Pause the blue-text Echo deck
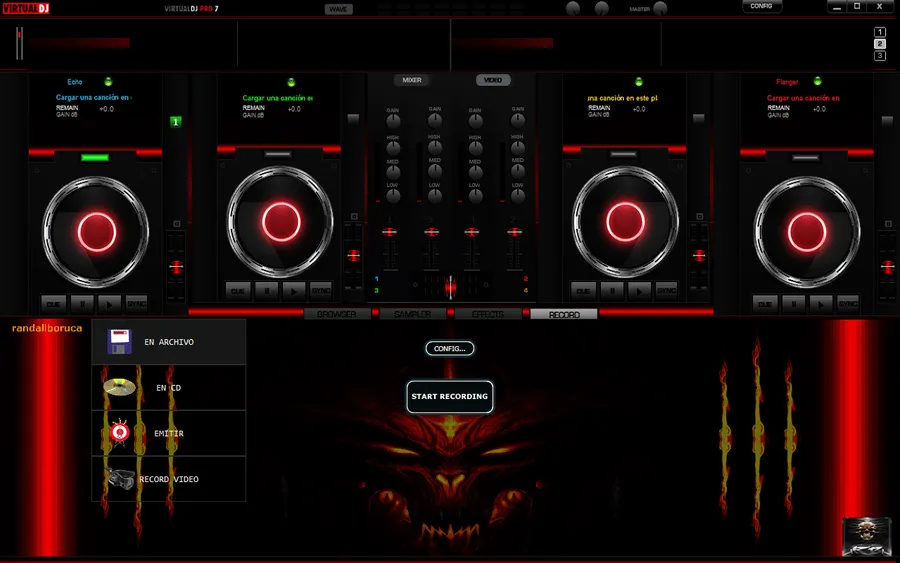This screenshot has height=563, width=900. pyautogui.click(x=82, y=304)
